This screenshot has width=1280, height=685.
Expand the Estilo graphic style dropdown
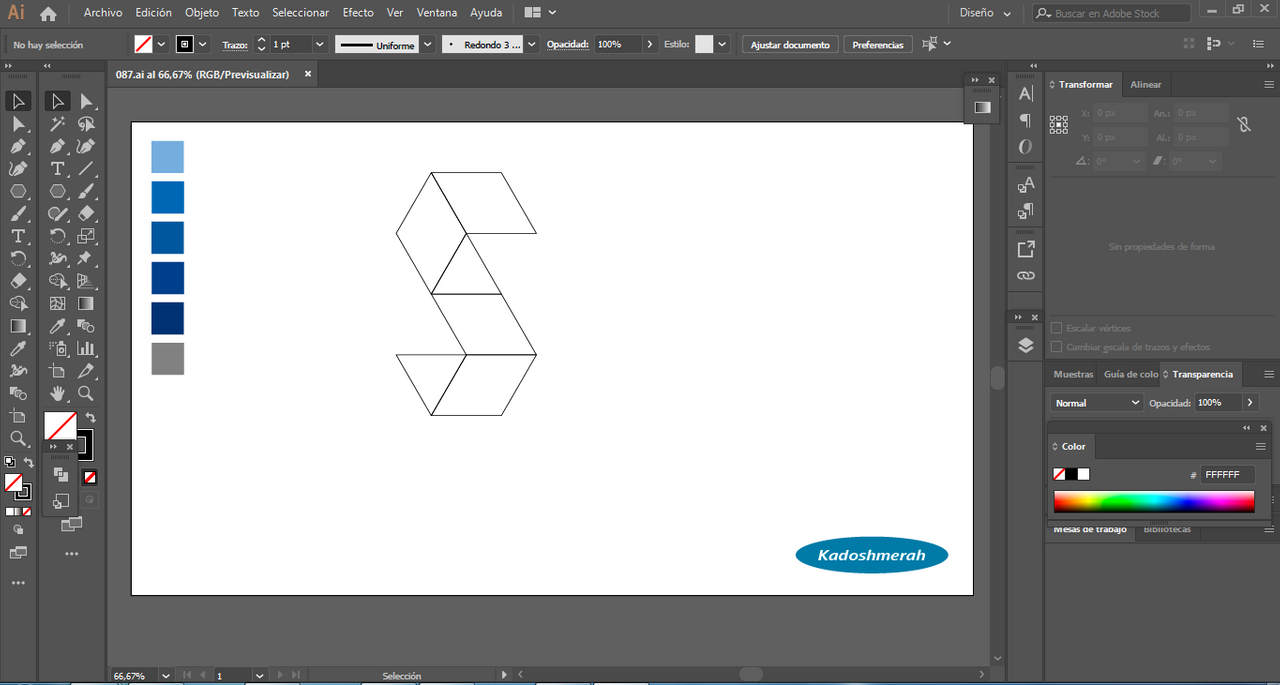[722, 44]
